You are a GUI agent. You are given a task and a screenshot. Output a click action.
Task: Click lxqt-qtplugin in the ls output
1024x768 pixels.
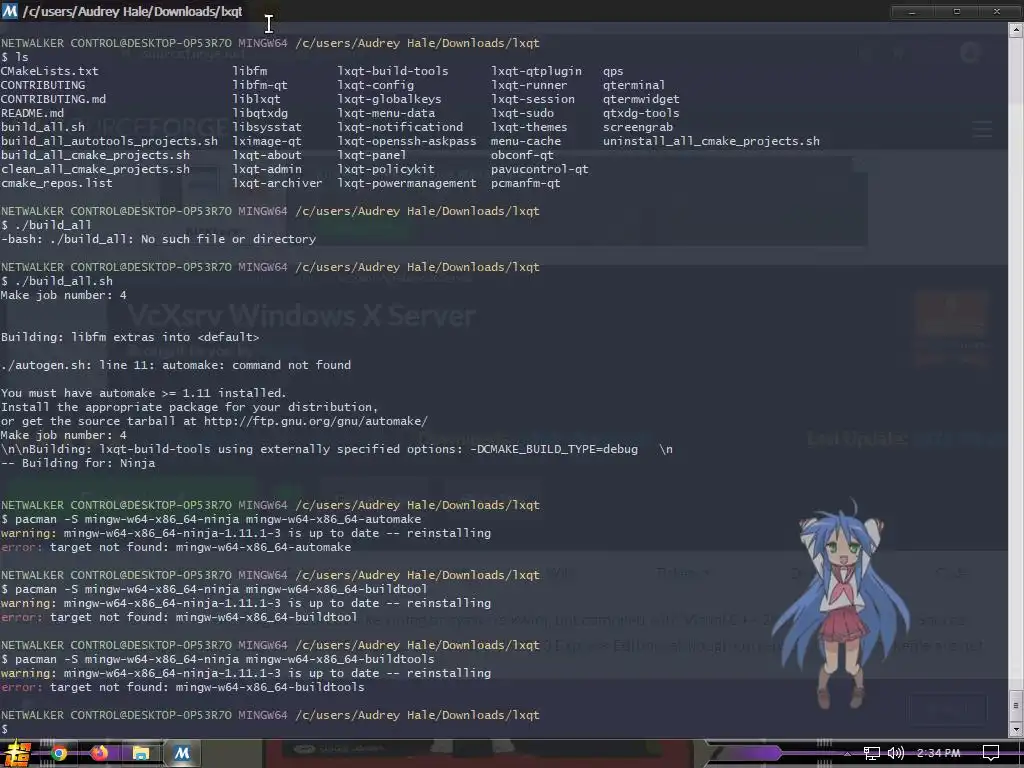(x=536, y=71)
